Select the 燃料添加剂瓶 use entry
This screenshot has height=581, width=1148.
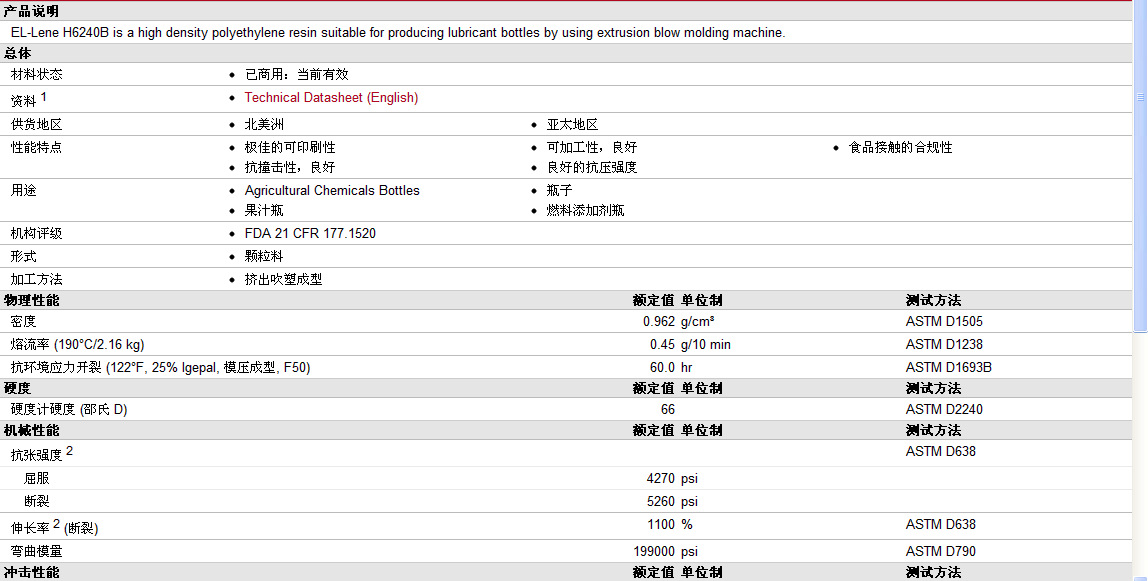[x=585, y=210]
